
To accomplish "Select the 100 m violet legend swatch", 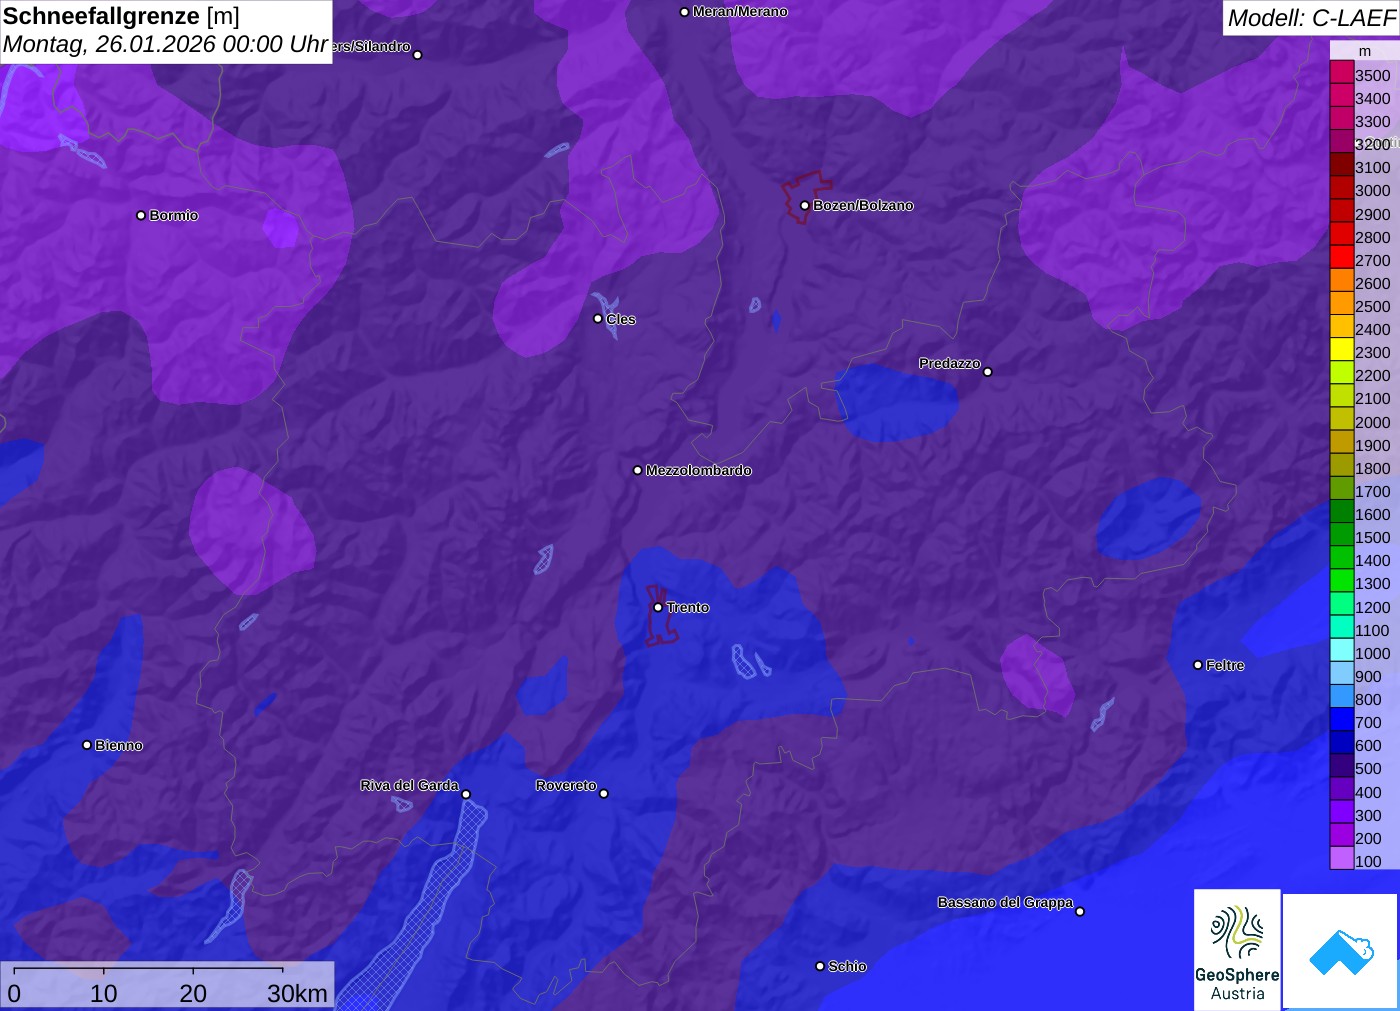I will point(1341,860).
